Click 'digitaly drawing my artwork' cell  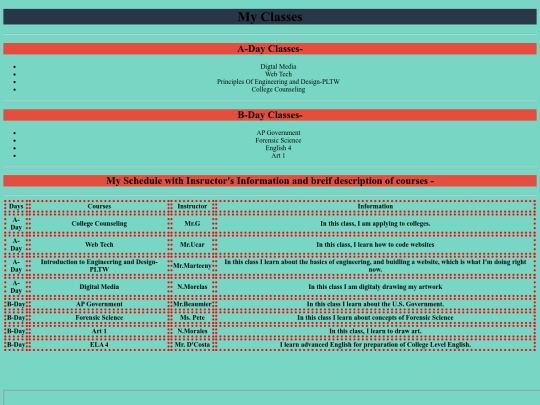(375, 287)
